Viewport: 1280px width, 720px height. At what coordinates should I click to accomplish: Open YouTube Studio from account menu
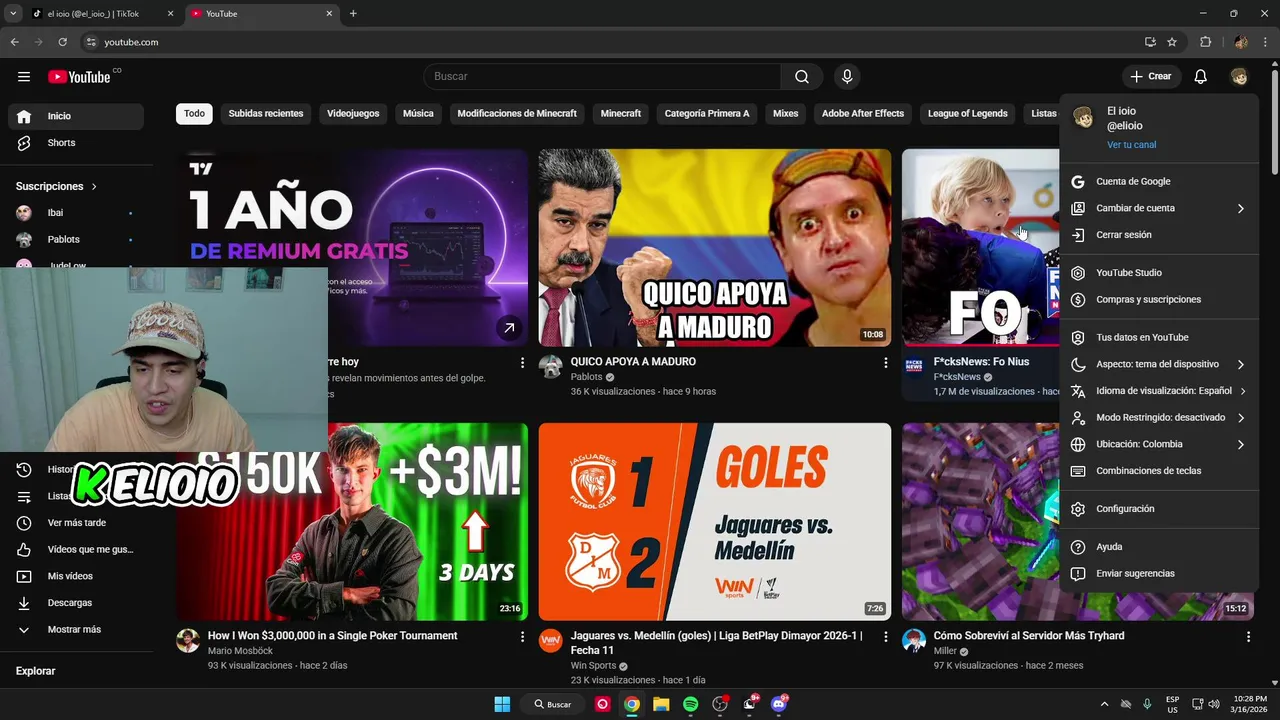coord(1159,273)
